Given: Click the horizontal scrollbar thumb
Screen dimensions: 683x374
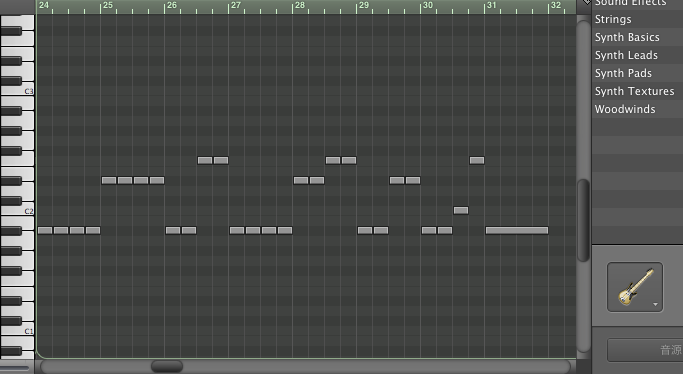Looking at the screenshot, I should click(x=167, y=366).
